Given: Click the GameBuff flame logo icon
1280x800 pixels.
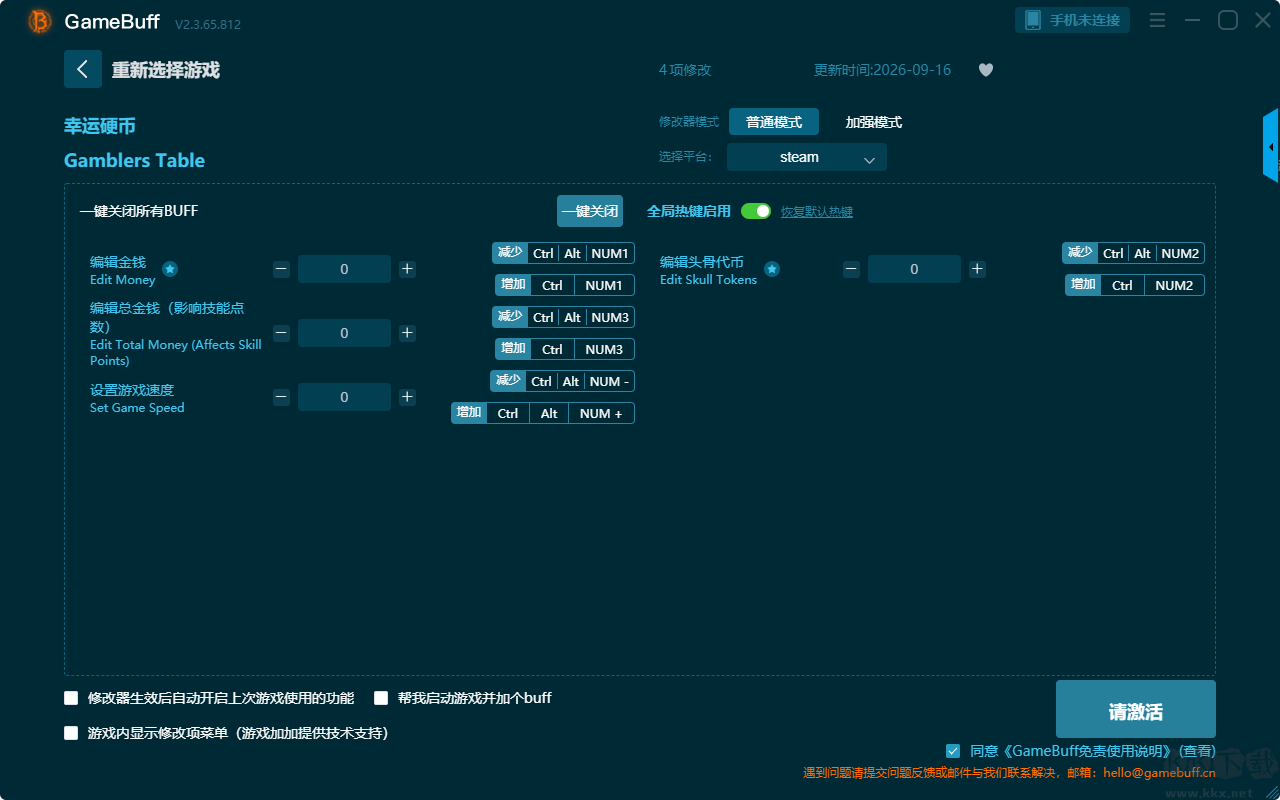Looking at the screenshot, I should pyautogui.click(x=39, y=21).
